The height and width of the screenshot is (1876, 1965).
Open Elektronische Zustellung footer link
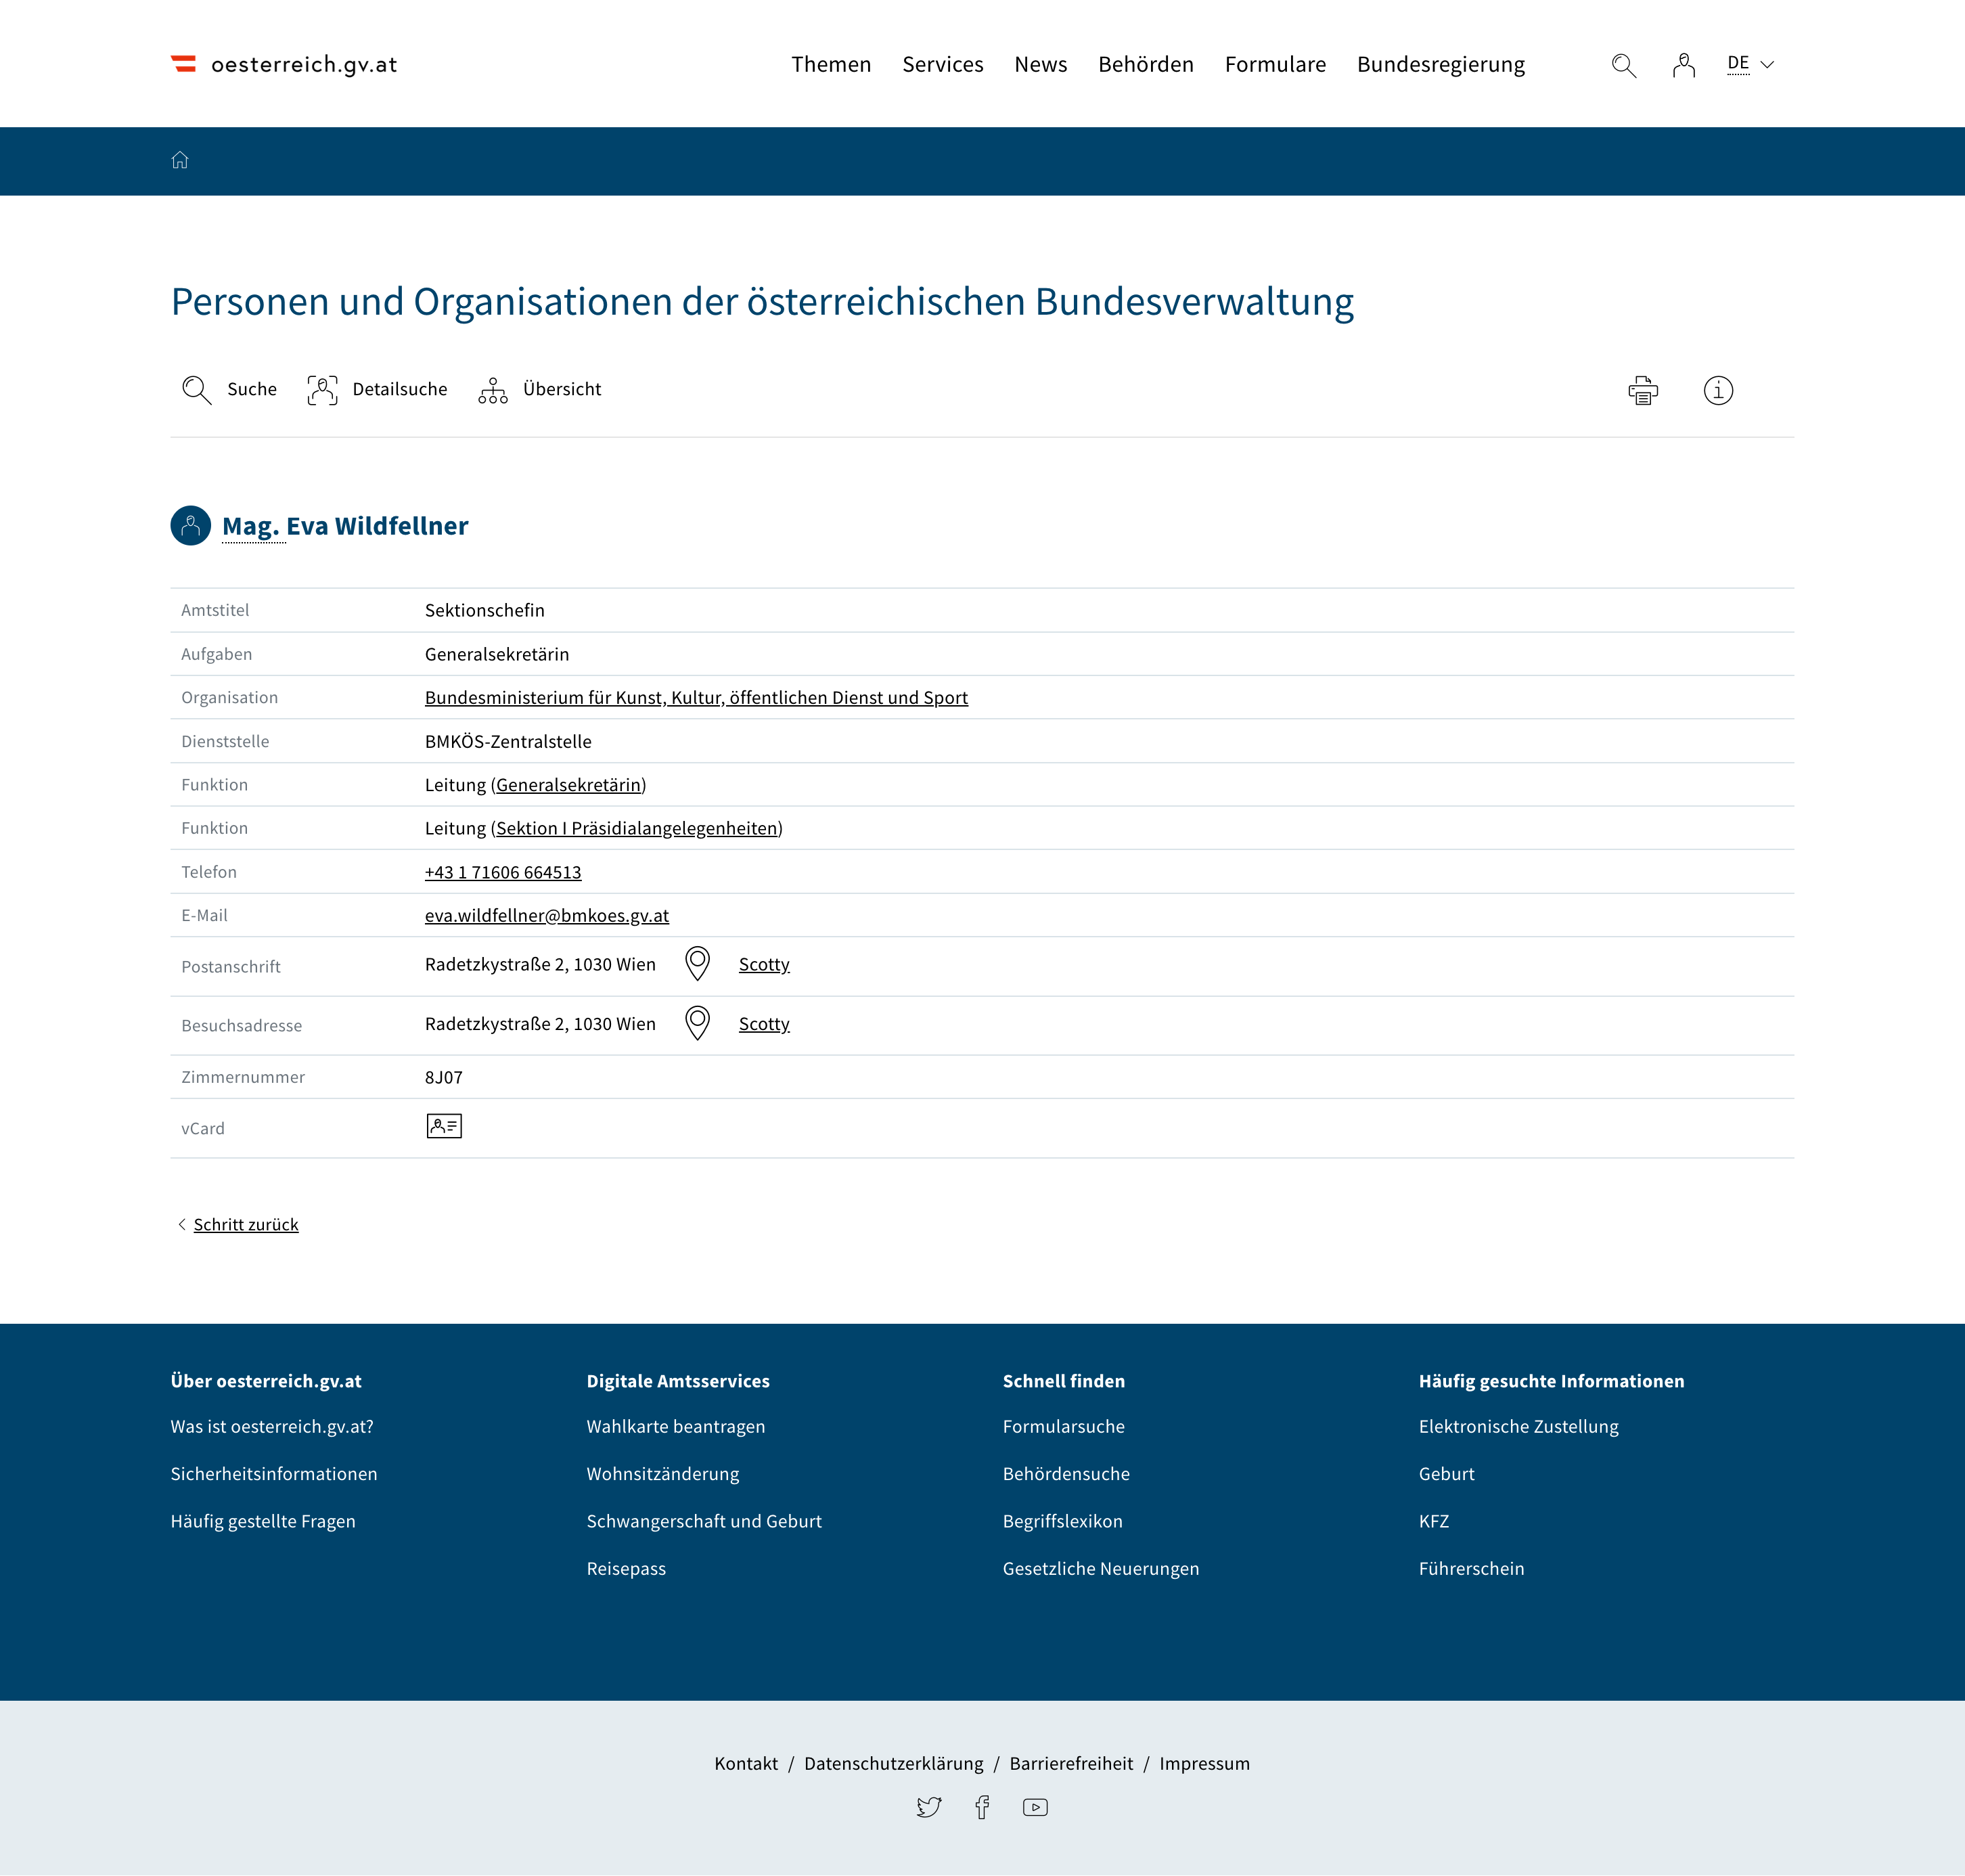click(x=1518, y=1426)
